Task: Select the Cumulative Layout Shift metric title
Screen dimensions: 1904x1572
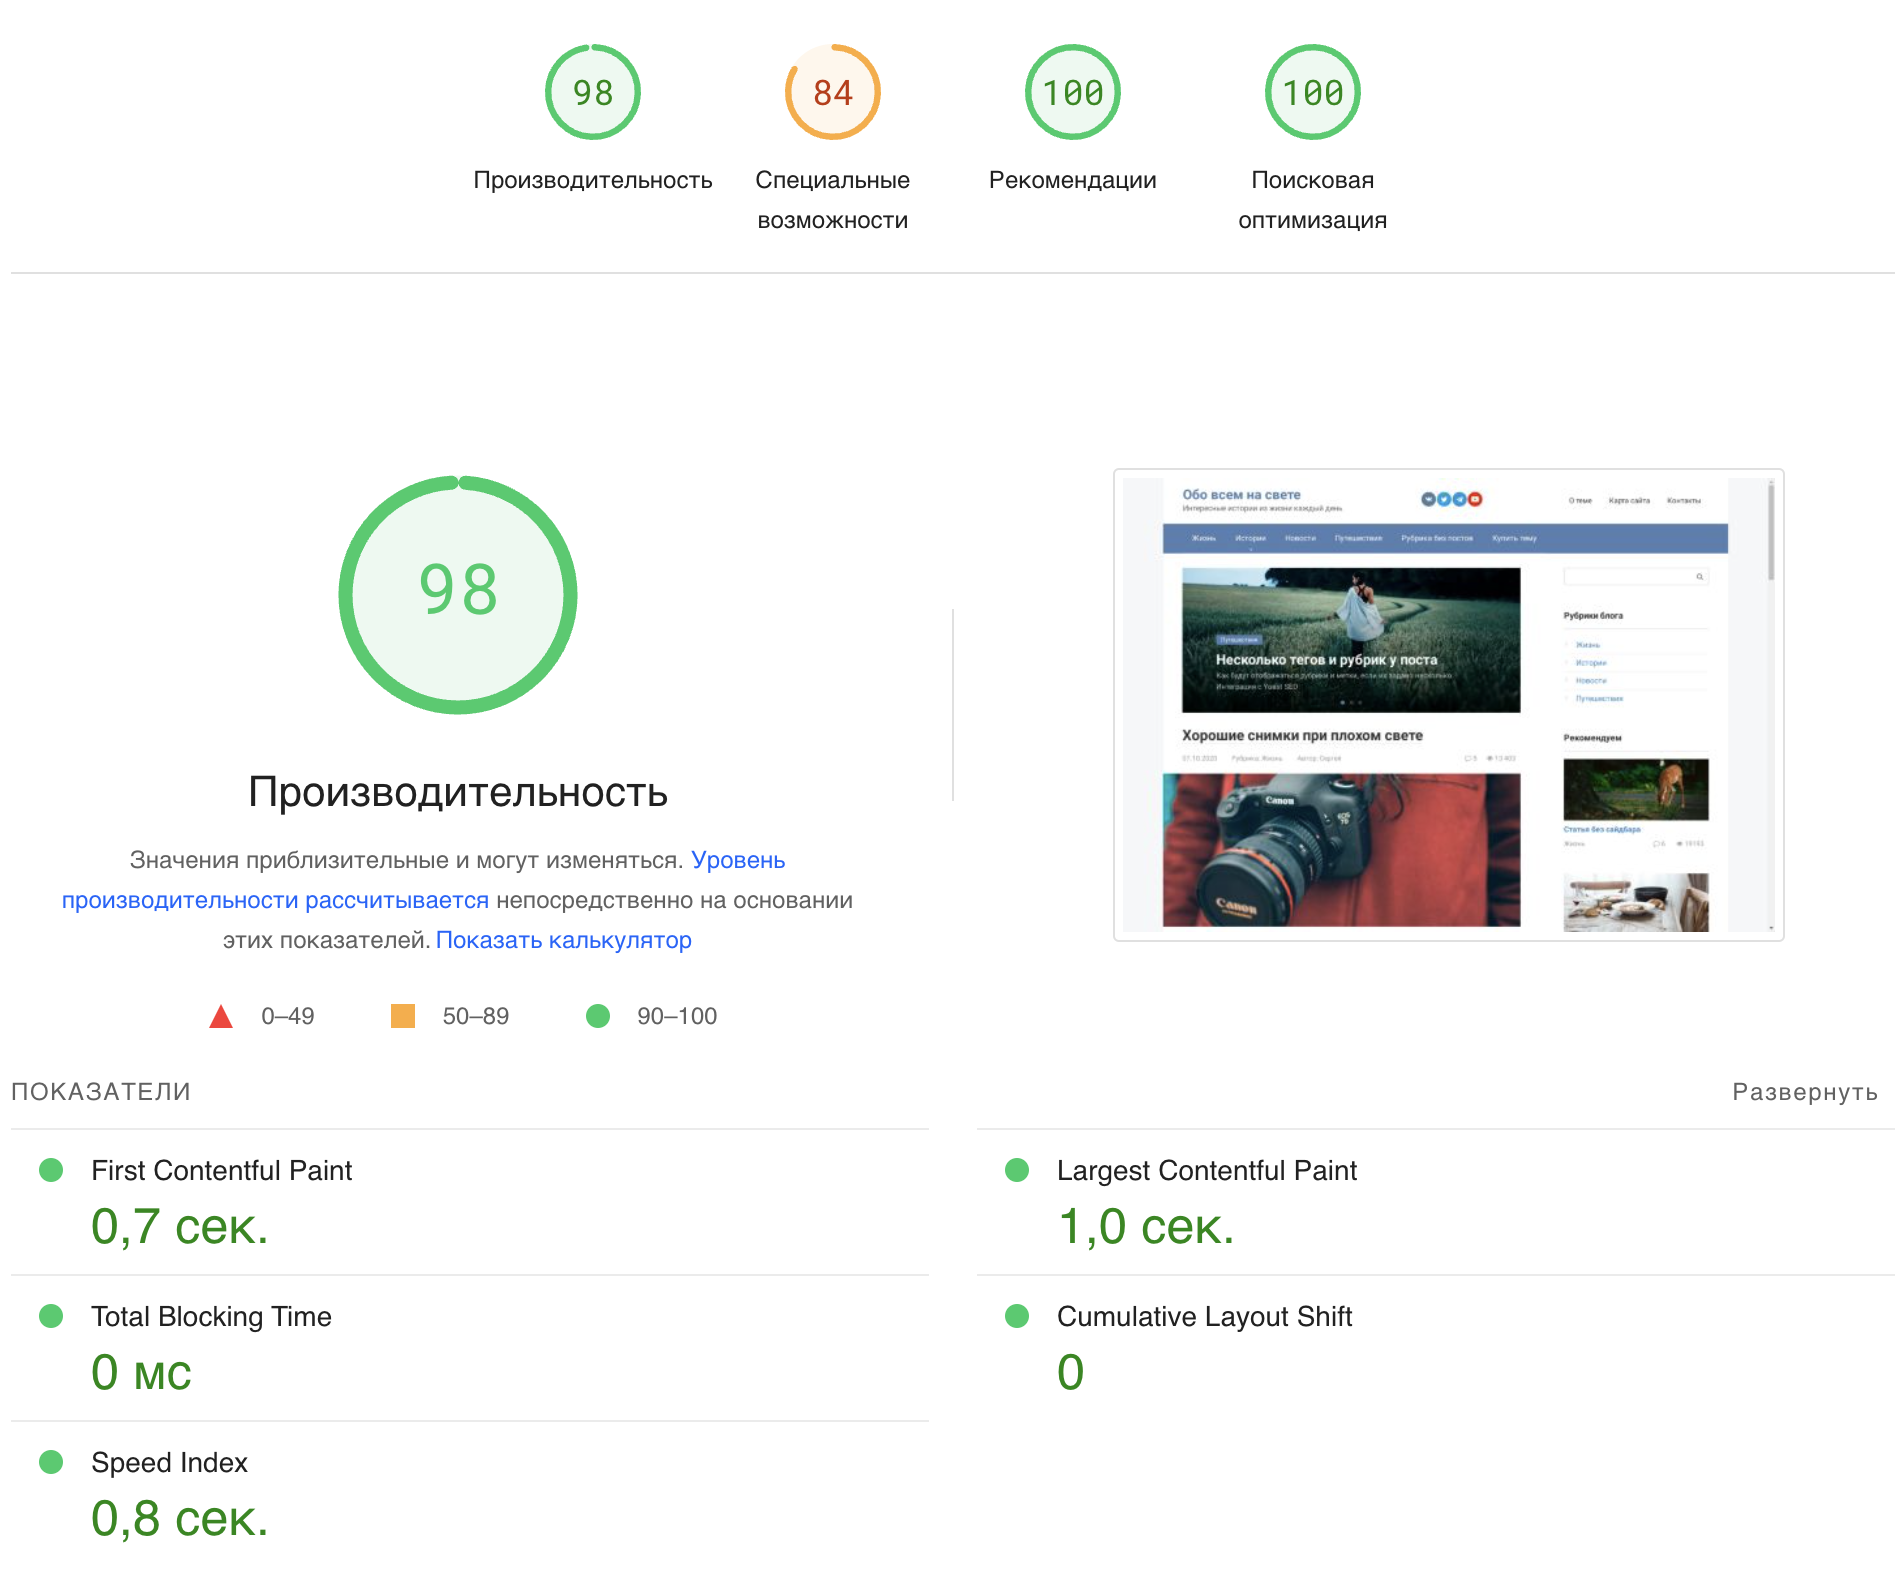Action: coord(1204,1316)
